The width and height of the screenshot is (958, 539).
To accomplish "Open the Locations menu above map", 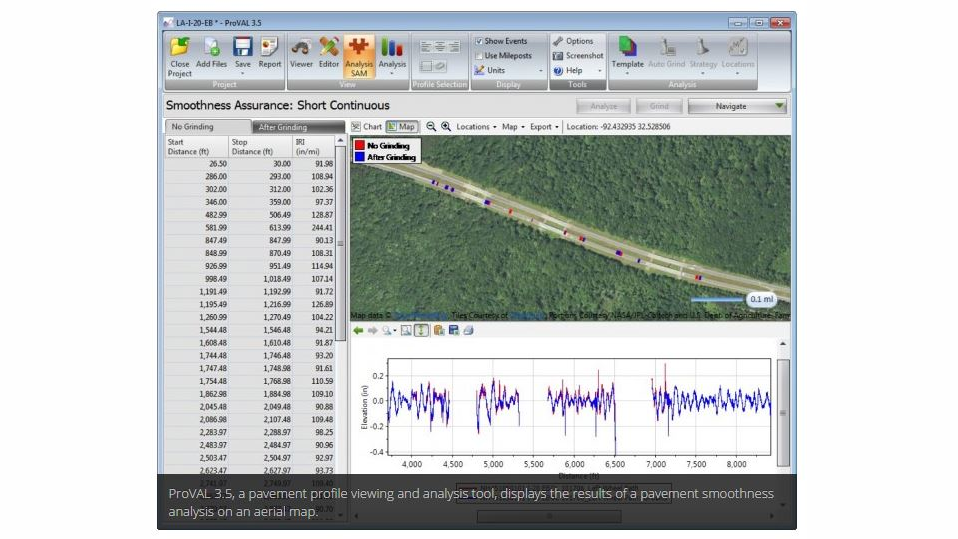I will coord(476,126).
